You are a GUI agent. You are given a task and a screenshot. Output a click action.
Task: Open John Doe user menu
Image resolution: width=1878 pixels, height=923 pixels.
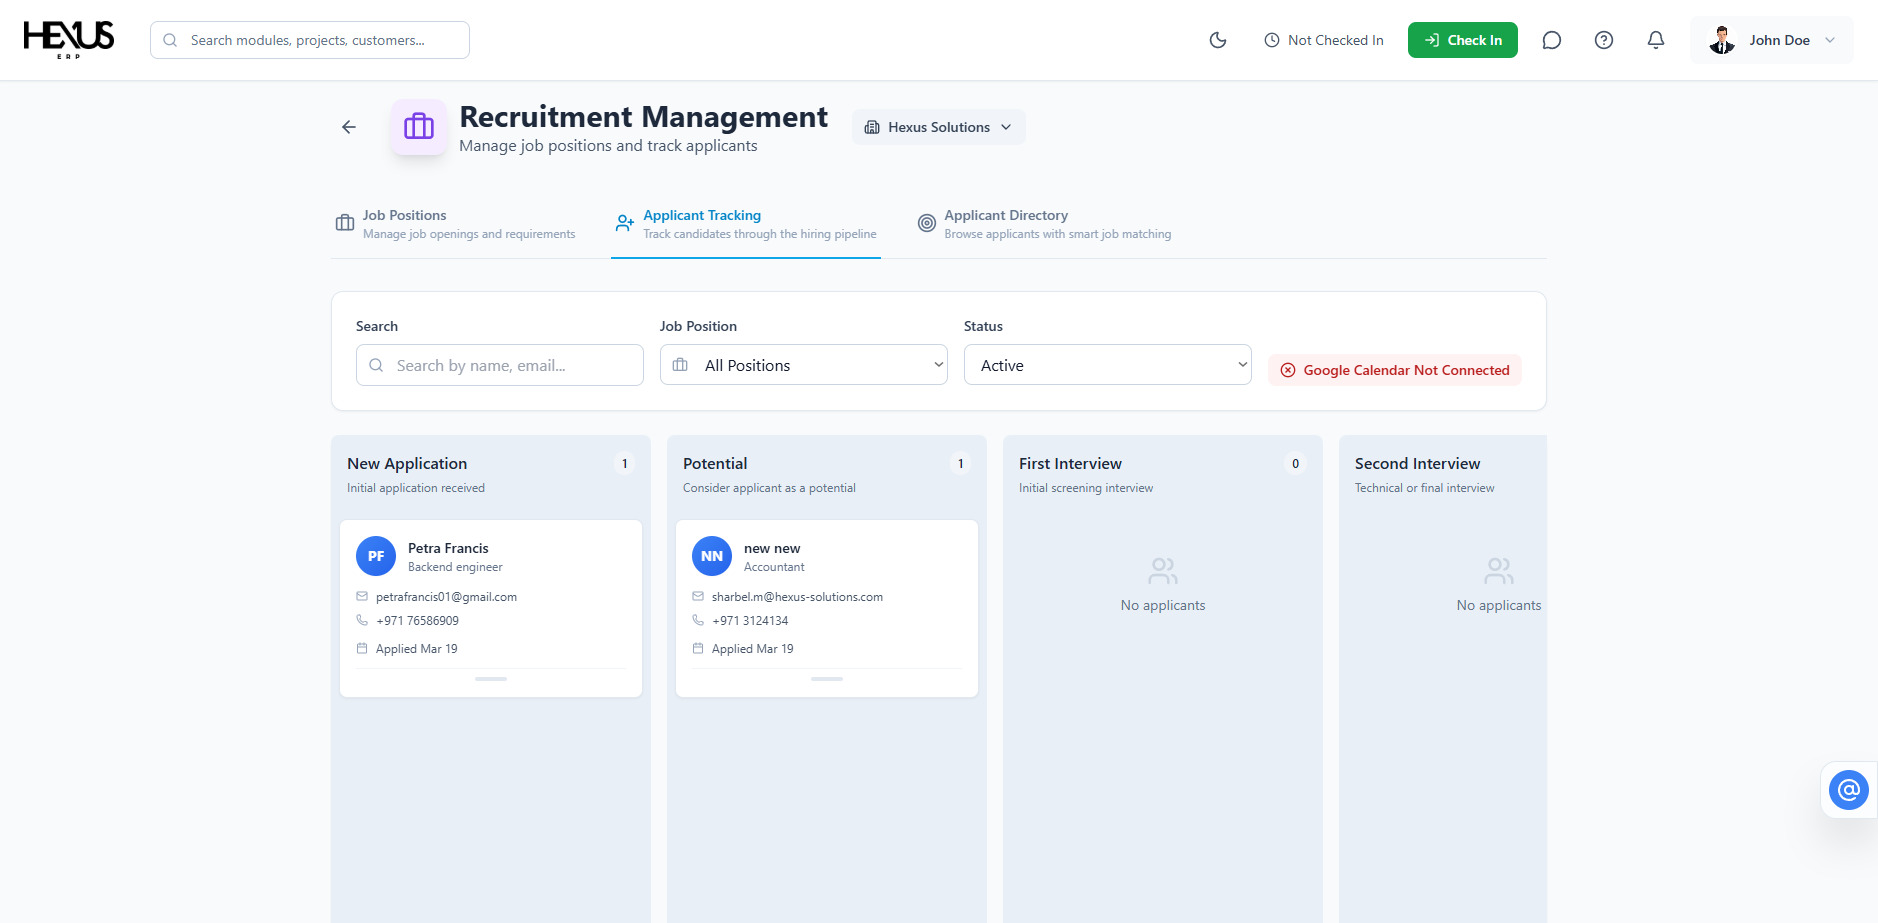tap(1772, 40)
